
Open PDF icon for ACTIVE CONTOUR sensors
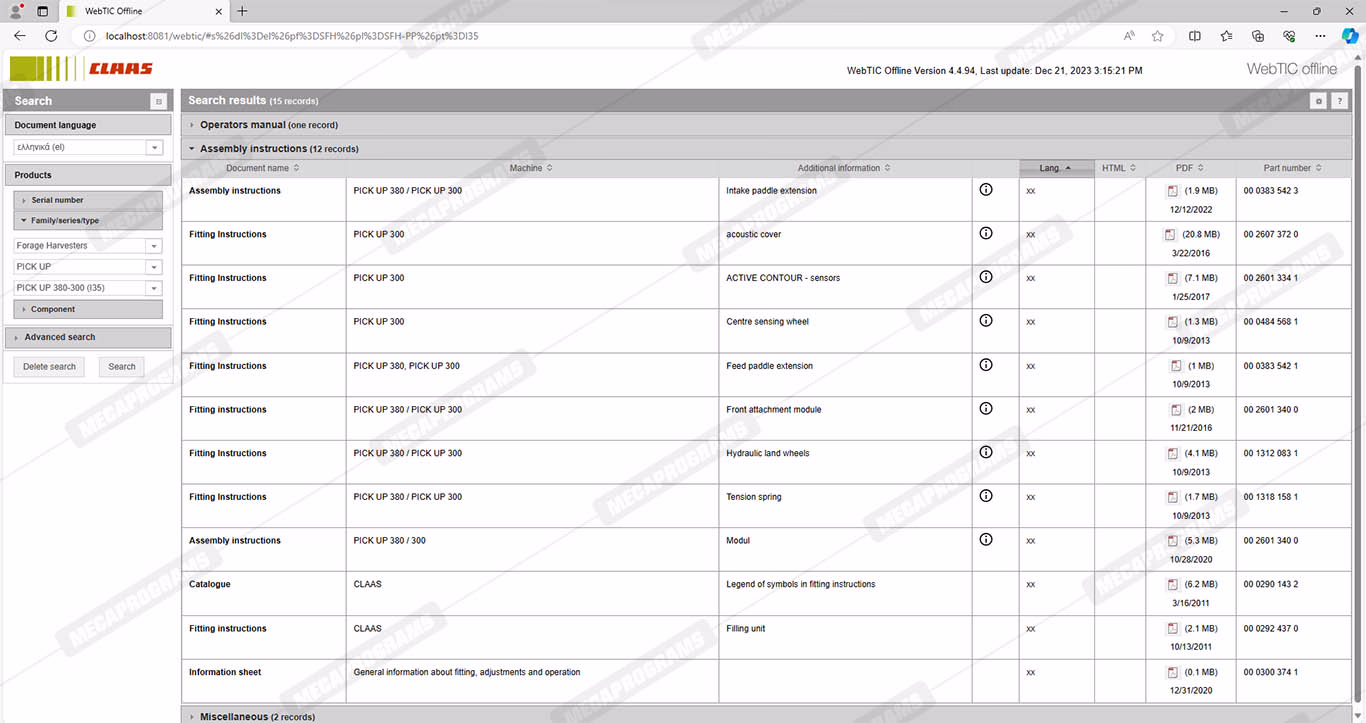pyautogui.click(x=1174, y=278)
